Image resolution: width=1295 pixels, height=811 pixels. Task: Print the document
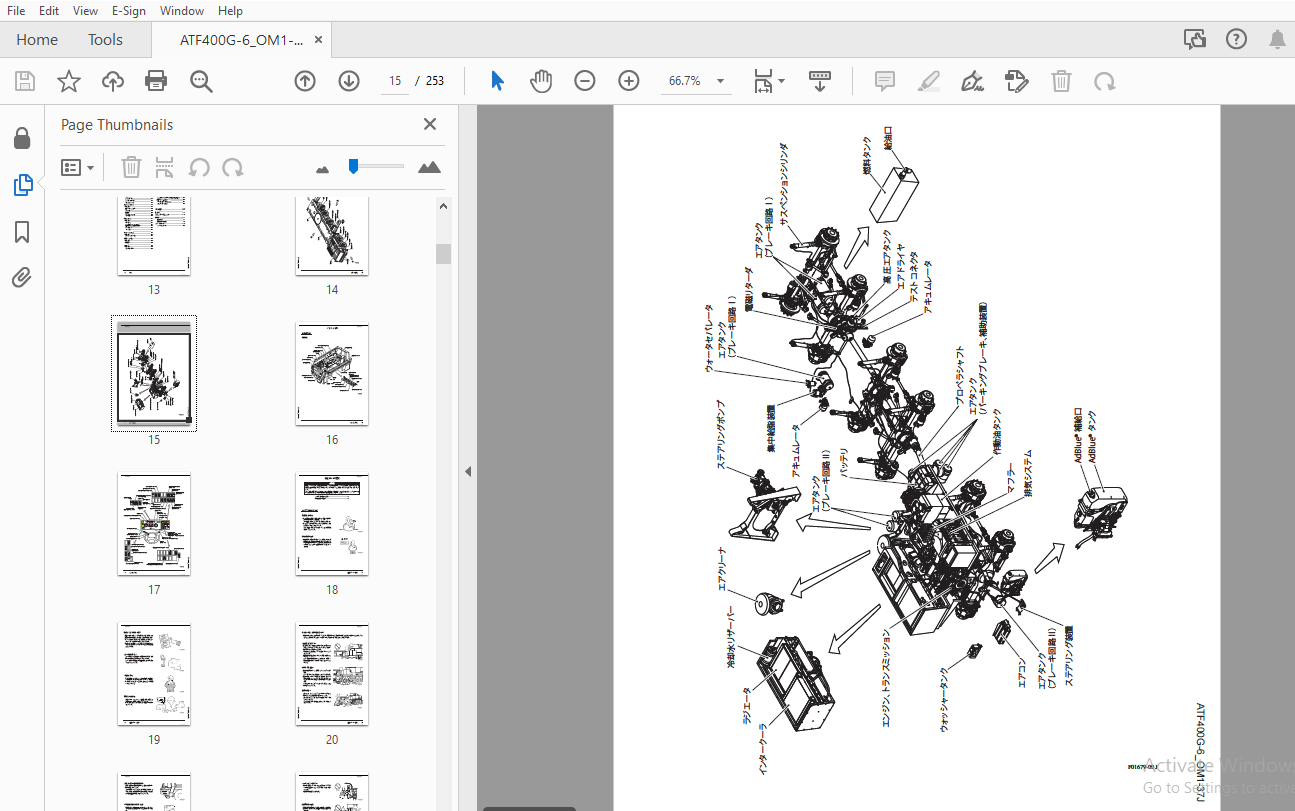click(156, 81)
